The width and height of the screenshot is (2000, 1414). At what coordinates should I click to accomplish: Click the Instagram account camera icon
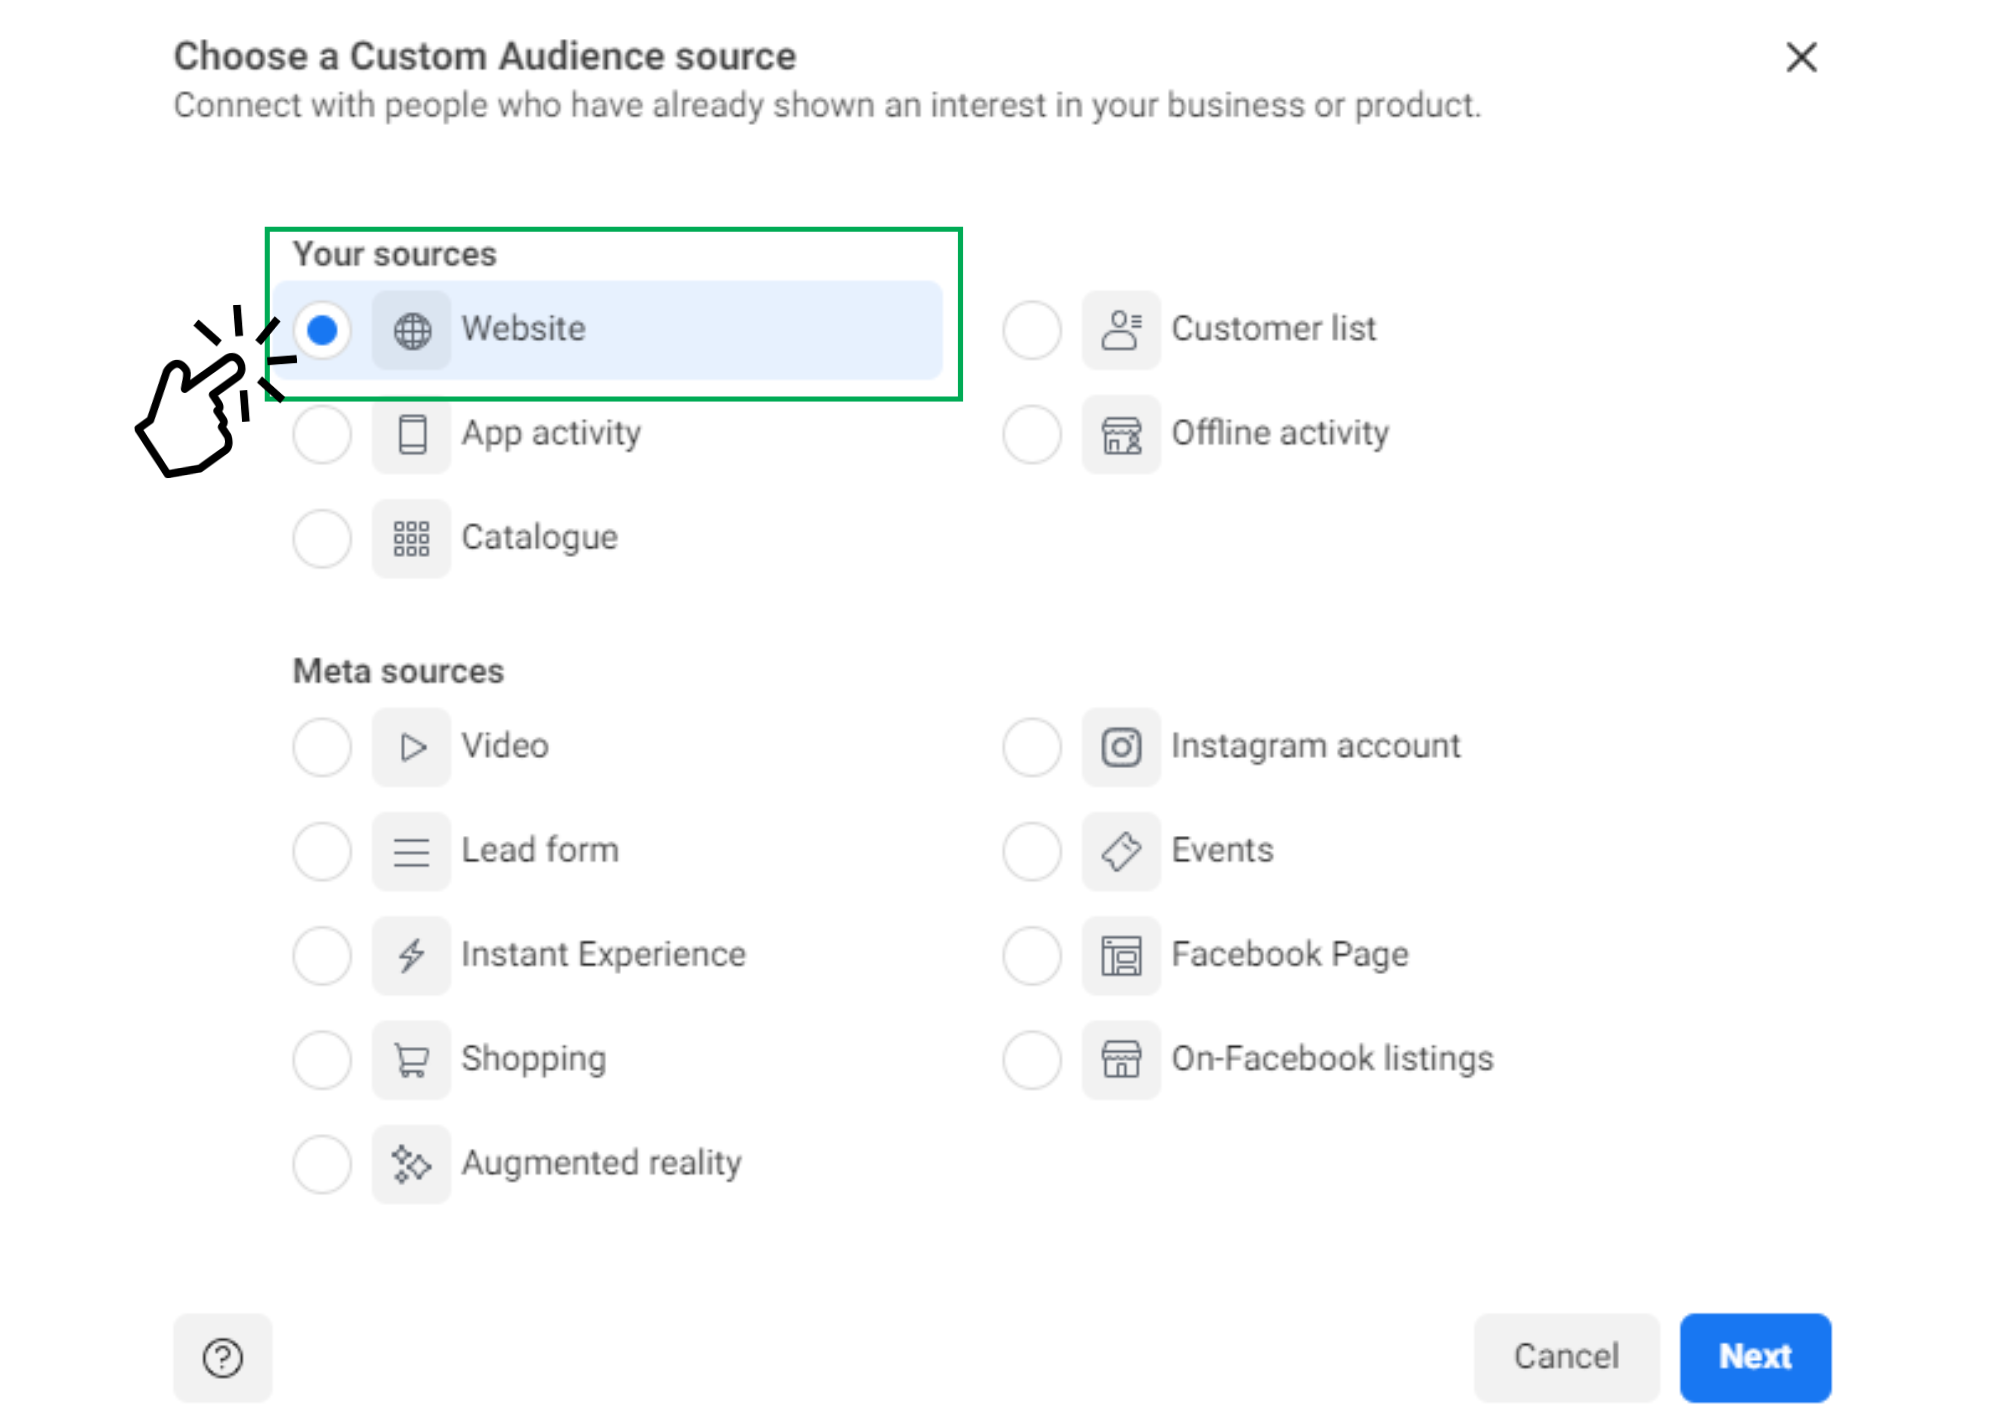pyautogui.click(x=1121, y=747)
